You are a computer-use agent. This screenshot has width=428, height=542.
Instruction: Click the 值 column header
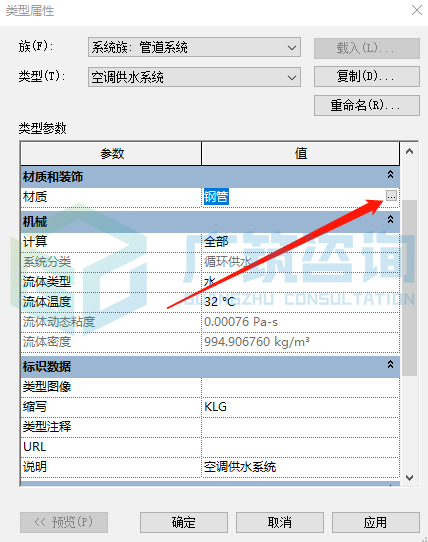tap(300, 153)
